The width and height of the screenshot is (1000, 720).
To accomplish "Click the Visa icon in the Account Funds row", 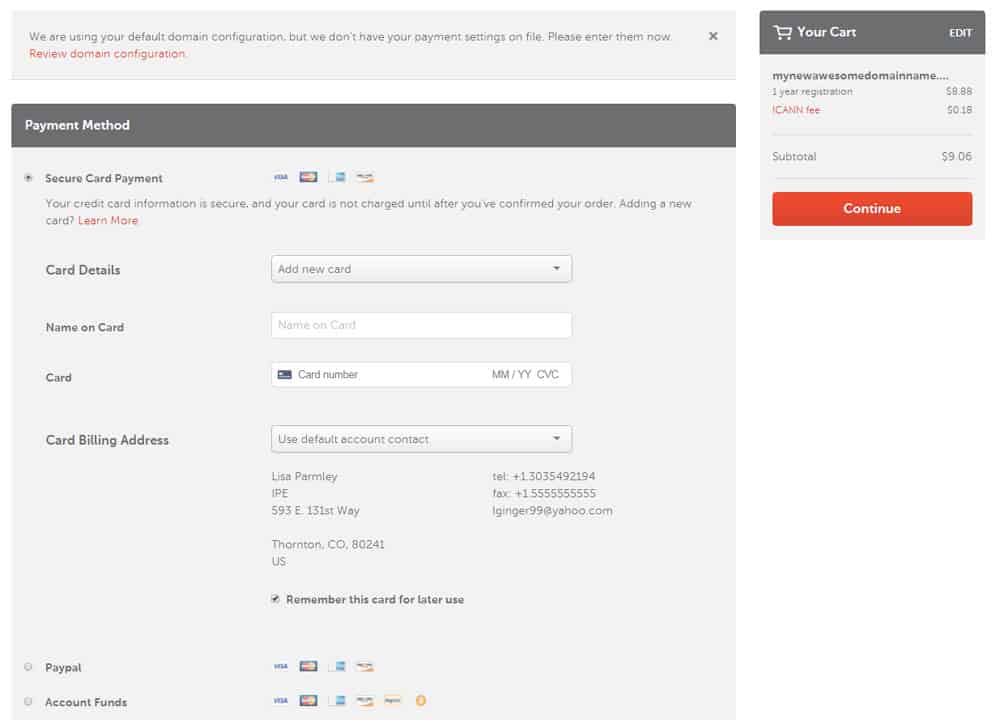I will coord(281,701).
